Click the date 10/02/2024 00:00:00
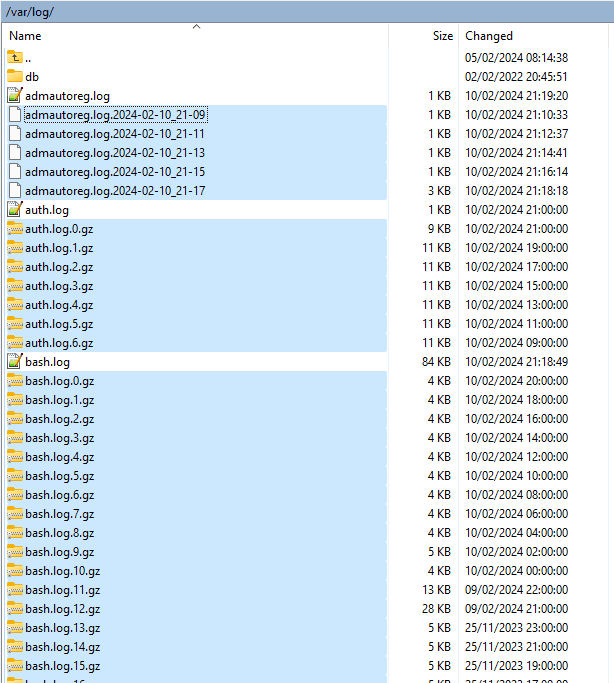 (x=516, y=571)
